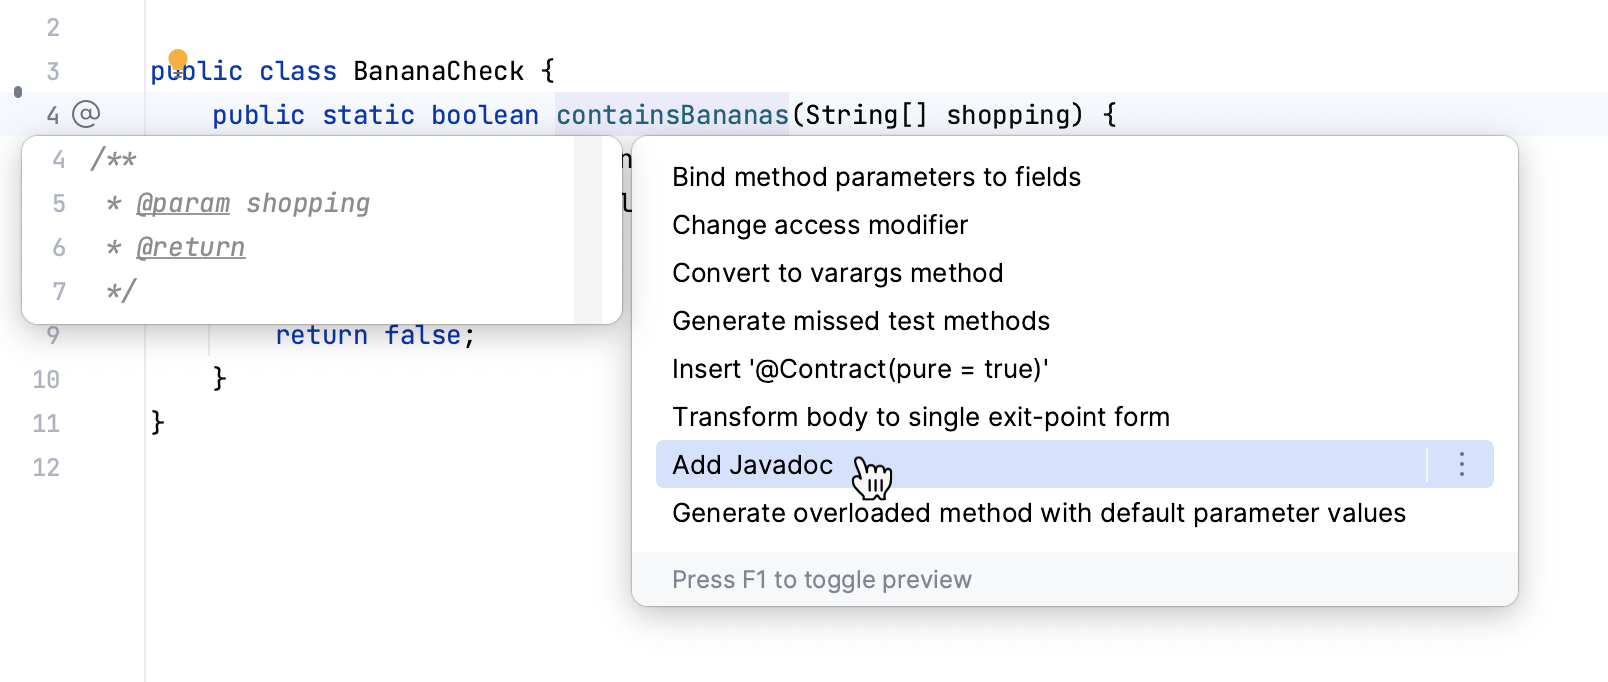Click the "return false;" statement on line 9
The width and height of the screenshot is (1608, 682).
point(375,334)
